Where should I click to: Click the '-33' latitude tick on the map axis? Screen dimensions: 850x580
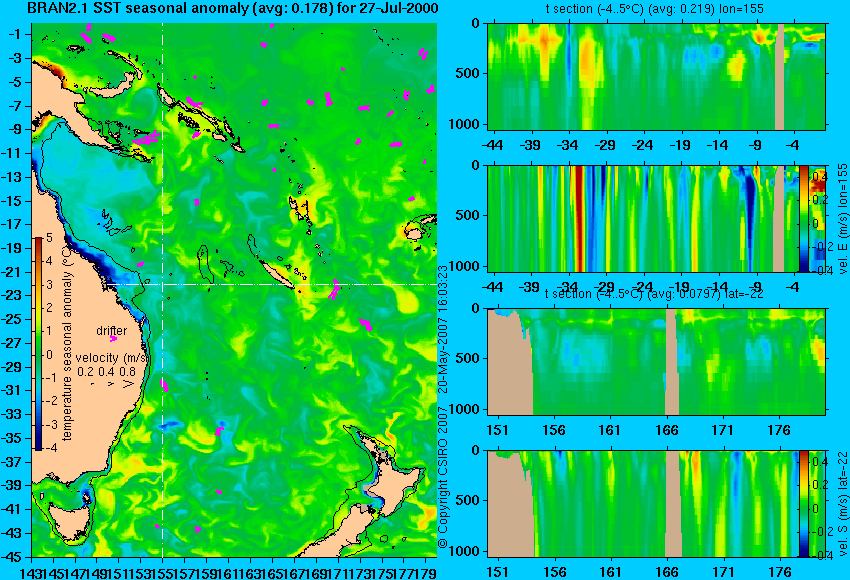pos(12,415)
